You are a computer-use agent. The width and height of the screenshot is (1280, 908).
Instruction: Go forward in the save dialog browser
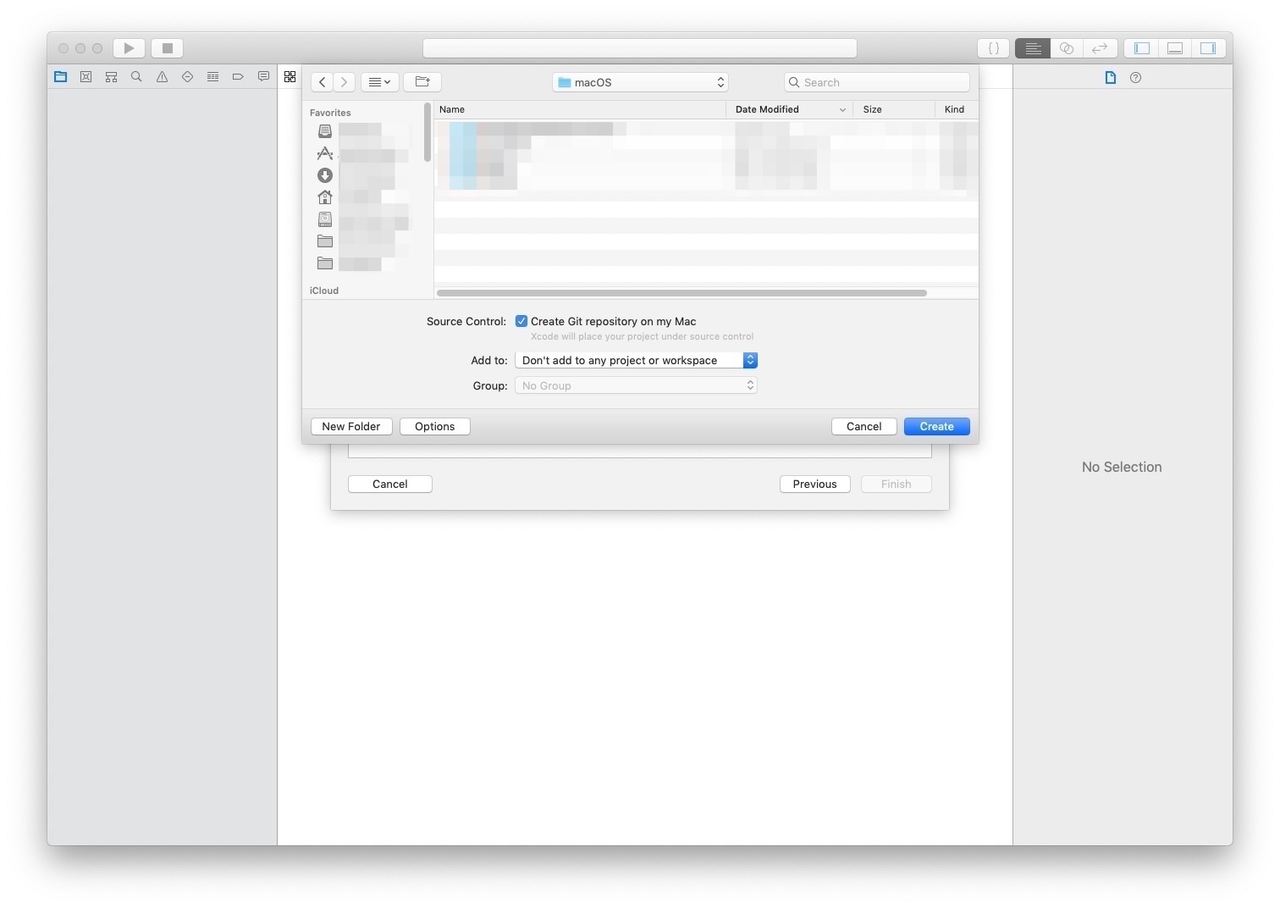click(344, 82)
